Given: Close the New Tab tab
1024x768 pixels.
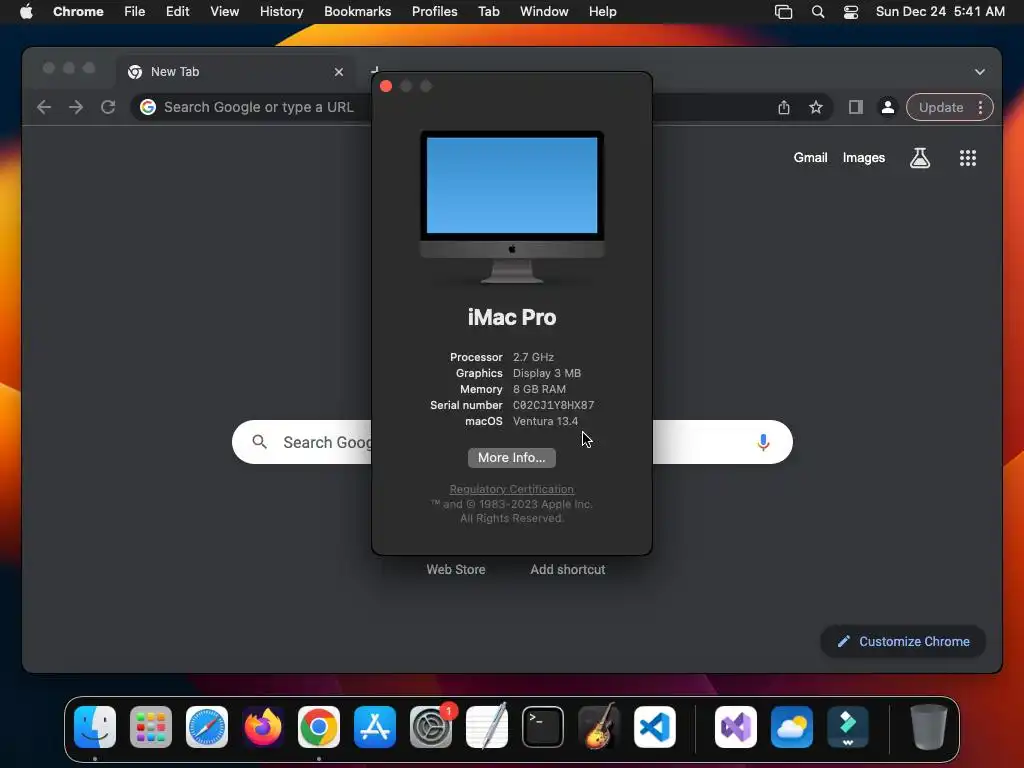Looking at the screenshot, I should tap(339, 72).
